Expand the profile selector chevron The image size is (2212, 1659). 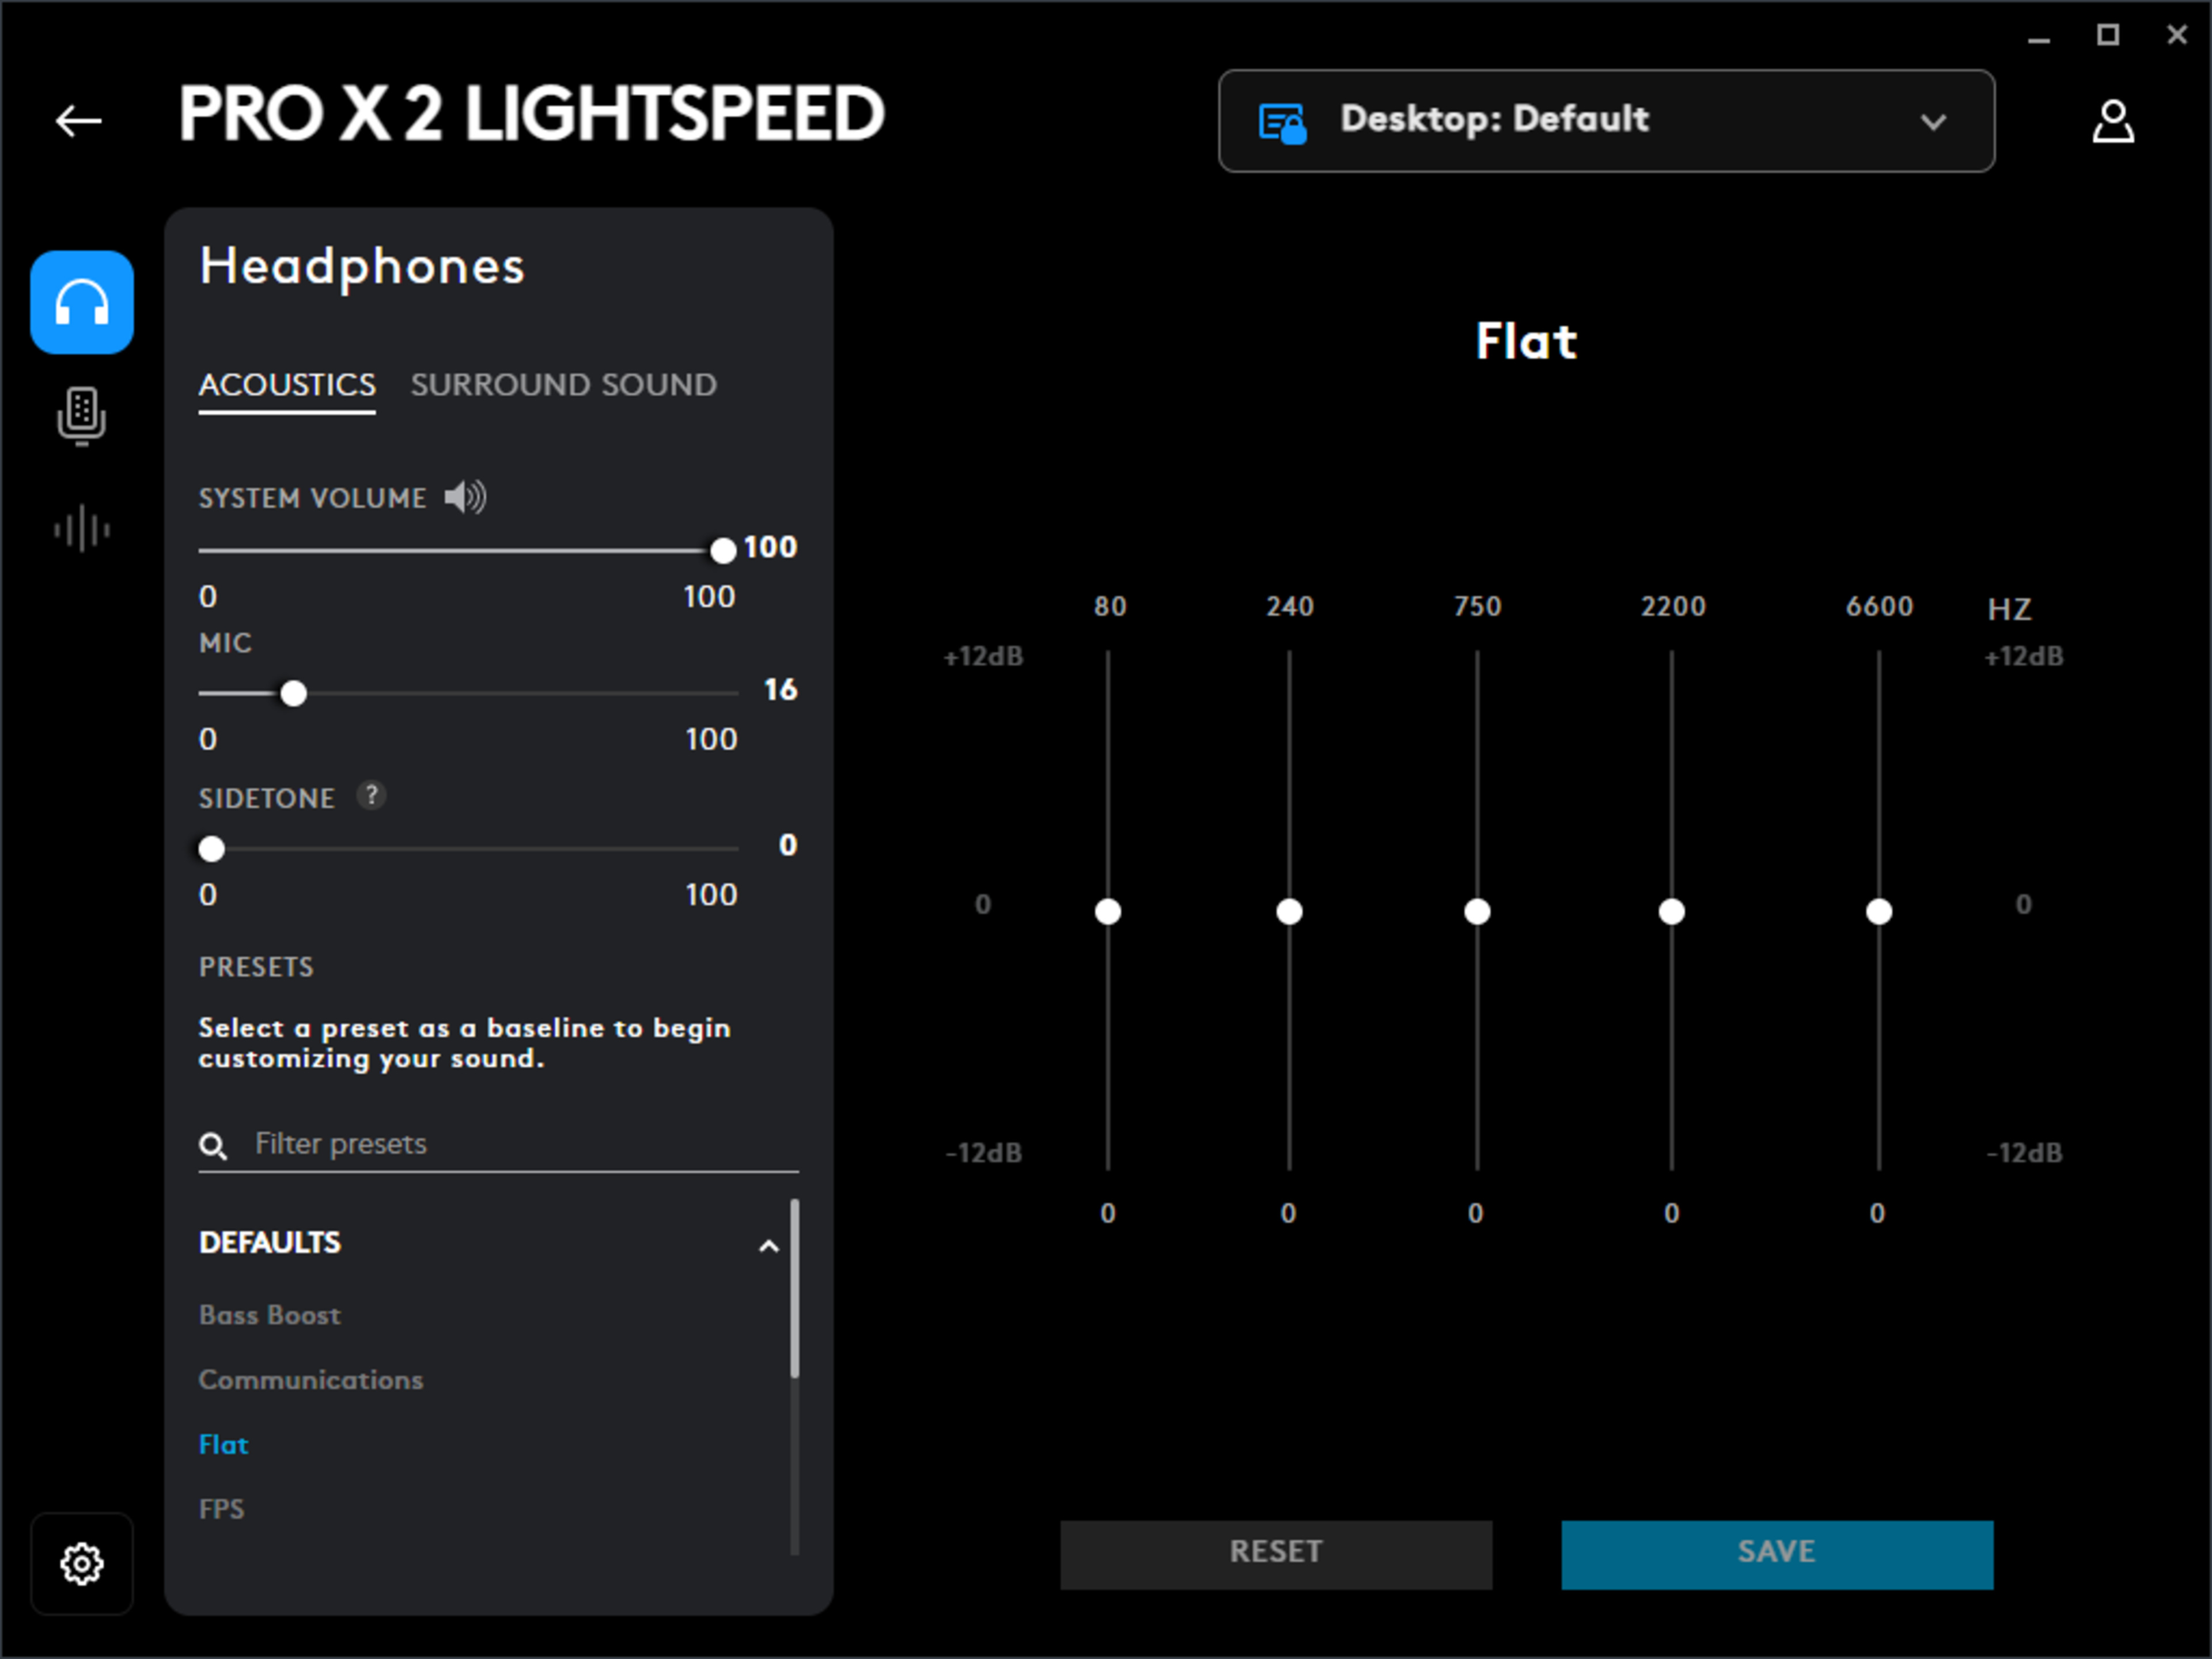pos(1933,122)
